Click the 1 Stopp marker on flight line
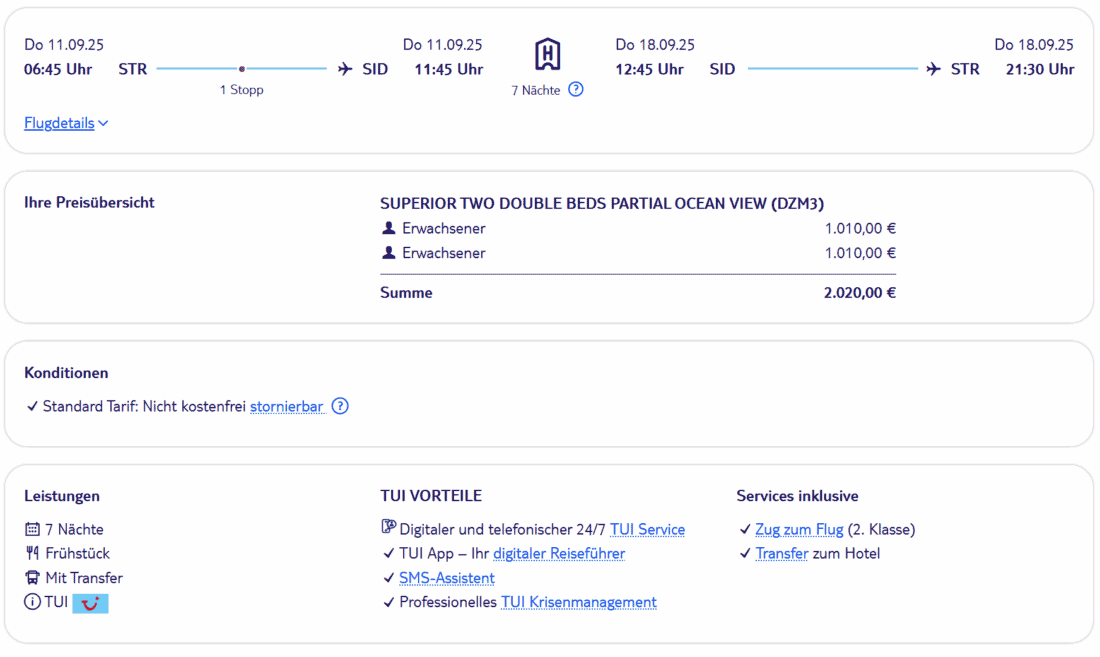1100x657 pixels. 242,70
